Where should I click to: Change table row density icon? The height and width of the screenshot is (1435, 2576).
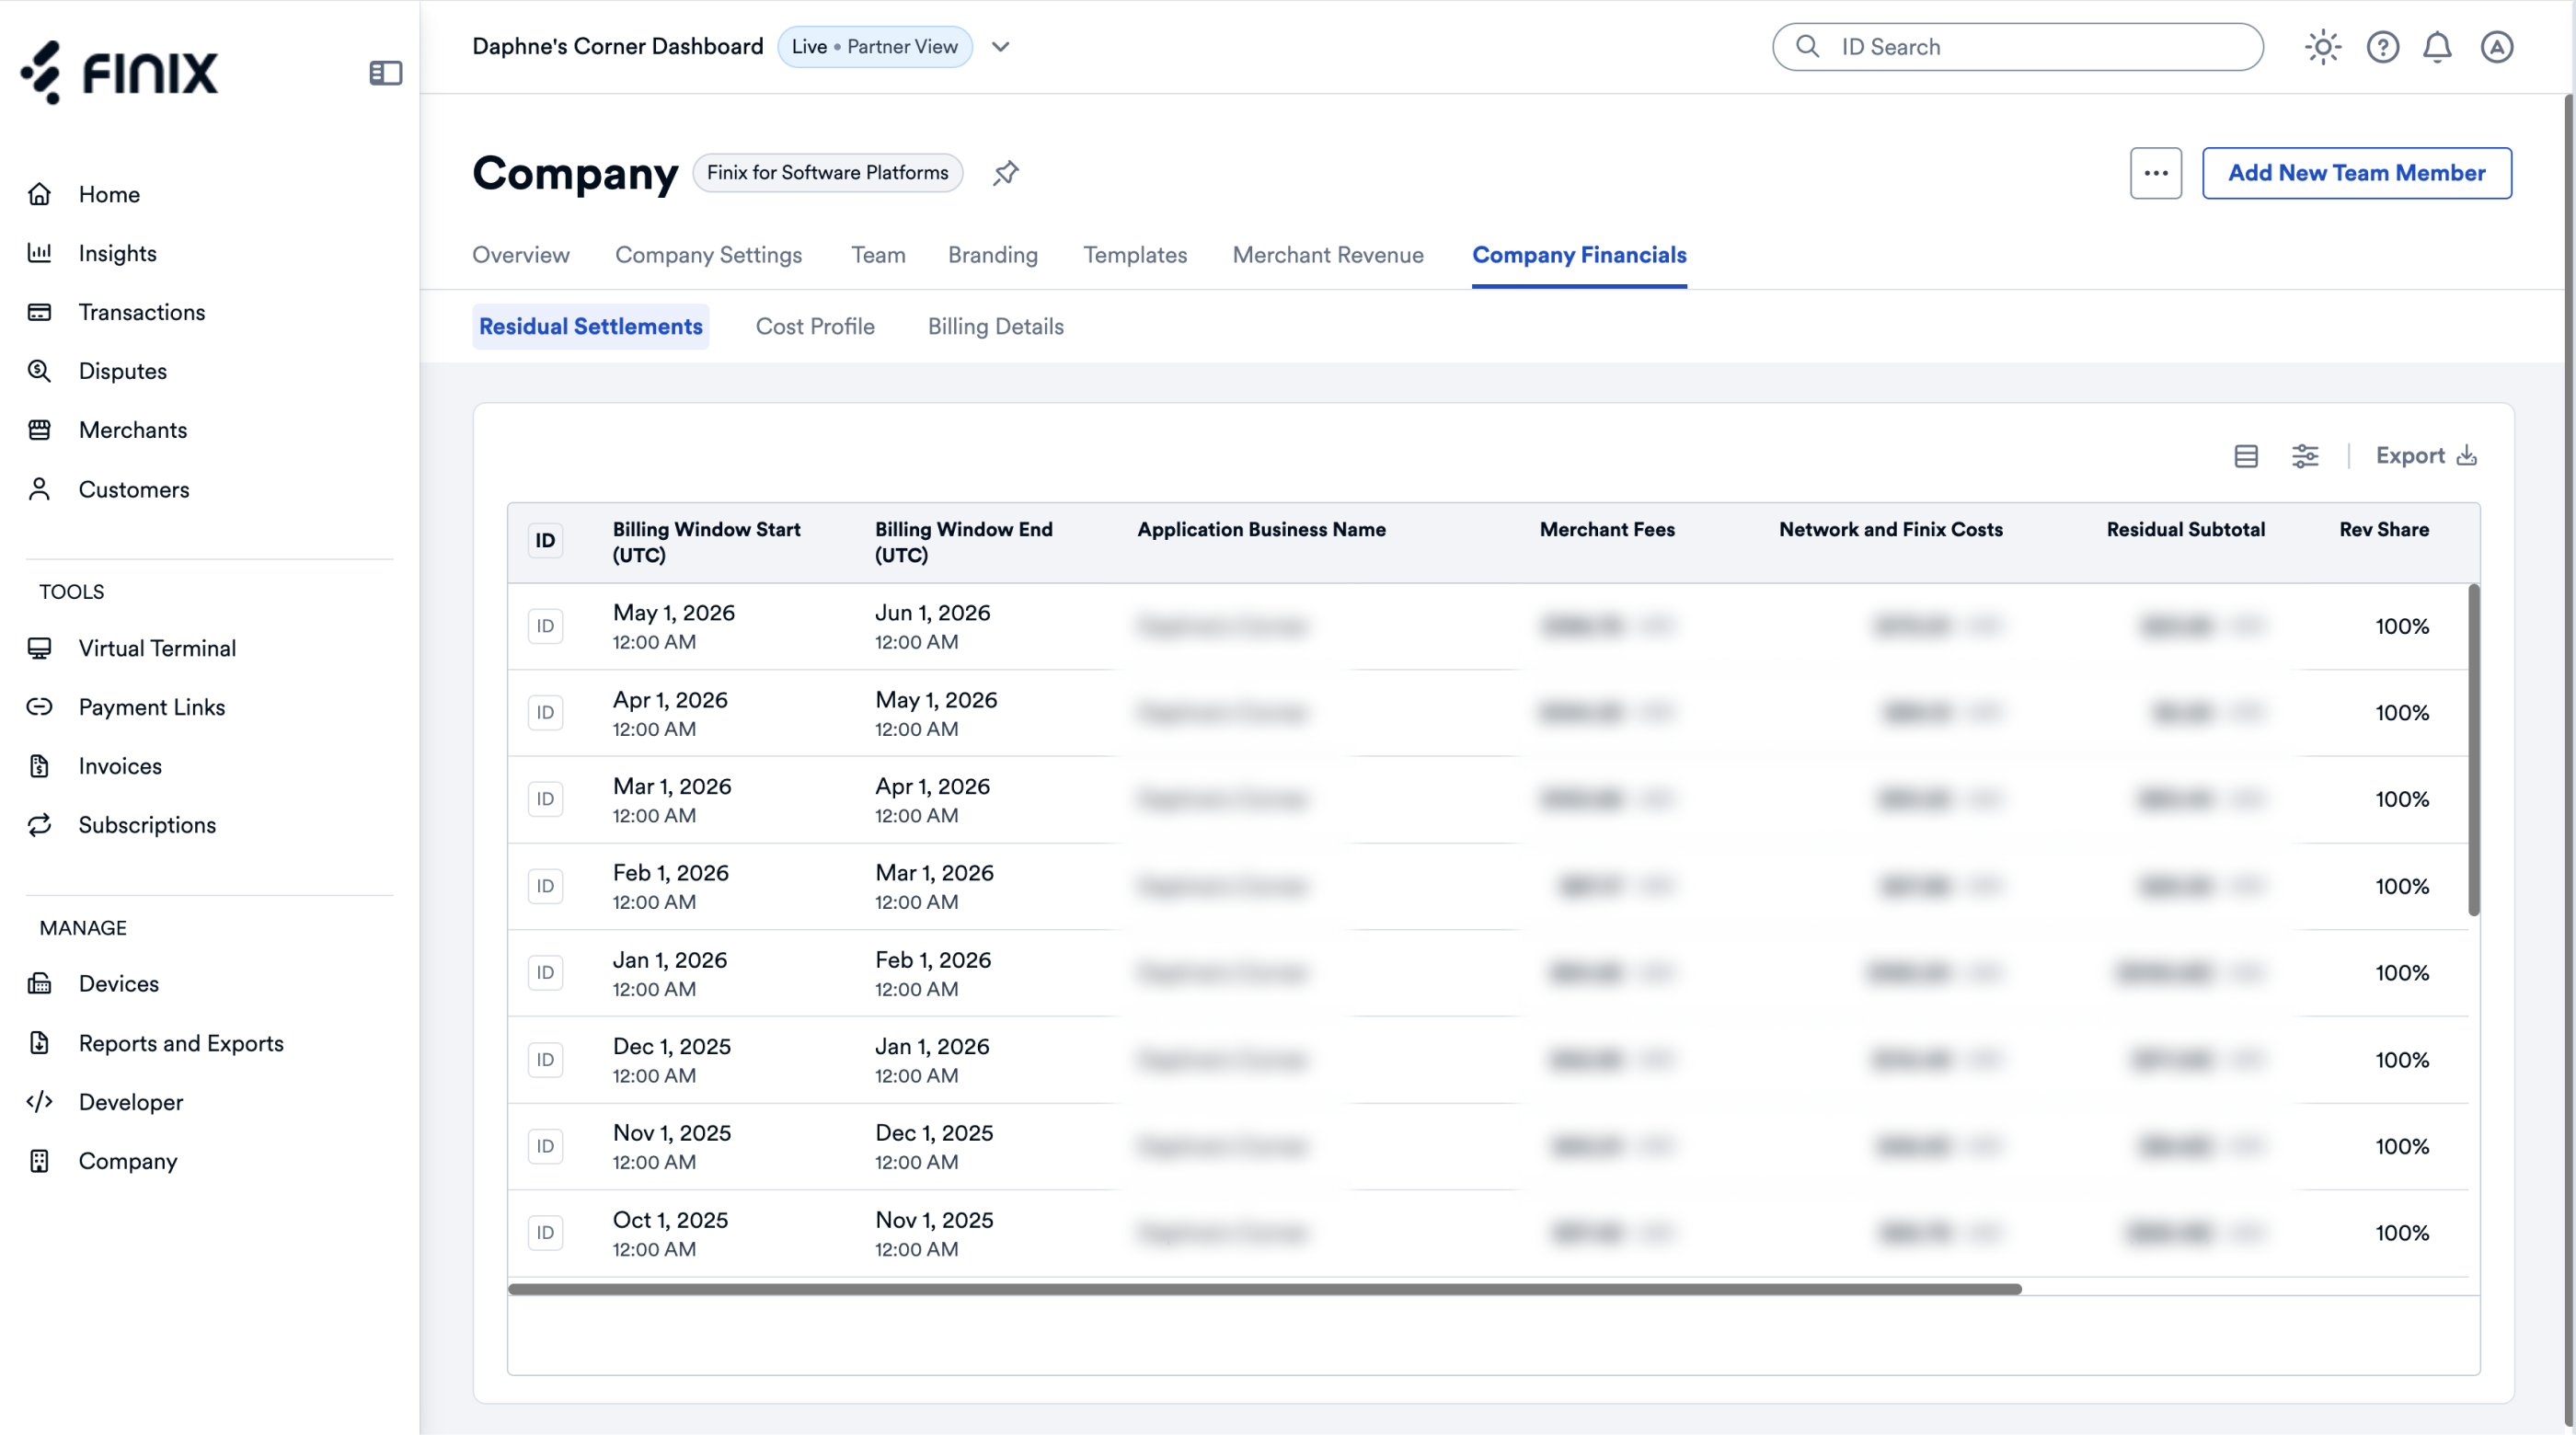(2246, 456)
